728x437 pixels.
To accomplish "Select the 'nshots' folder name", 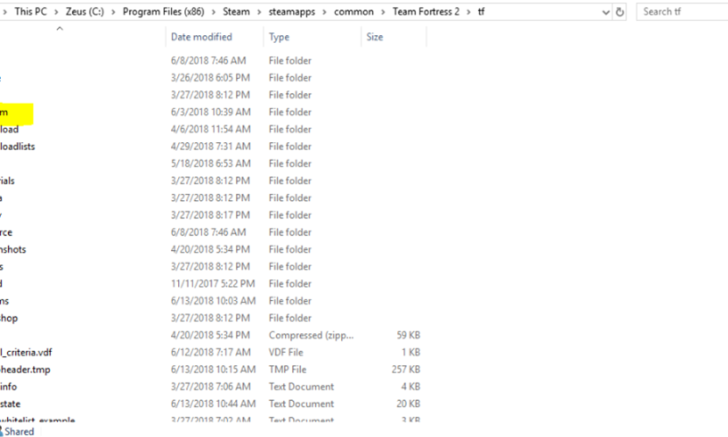I will click(13, 249).
